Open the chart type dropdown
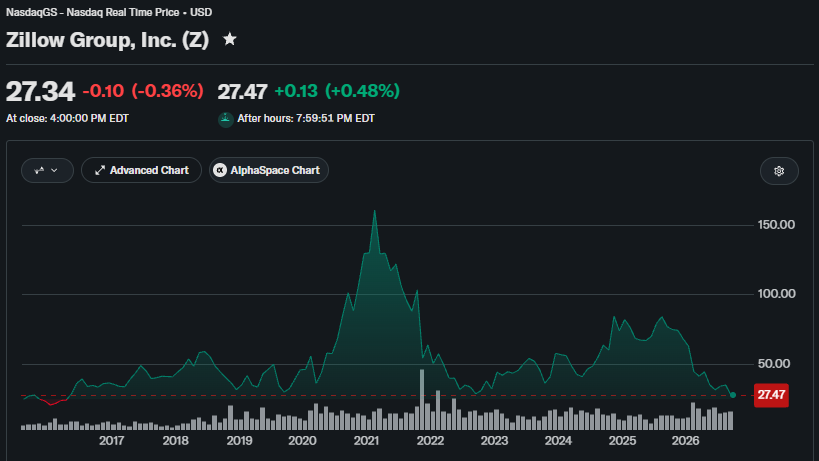 coord(47,170)
